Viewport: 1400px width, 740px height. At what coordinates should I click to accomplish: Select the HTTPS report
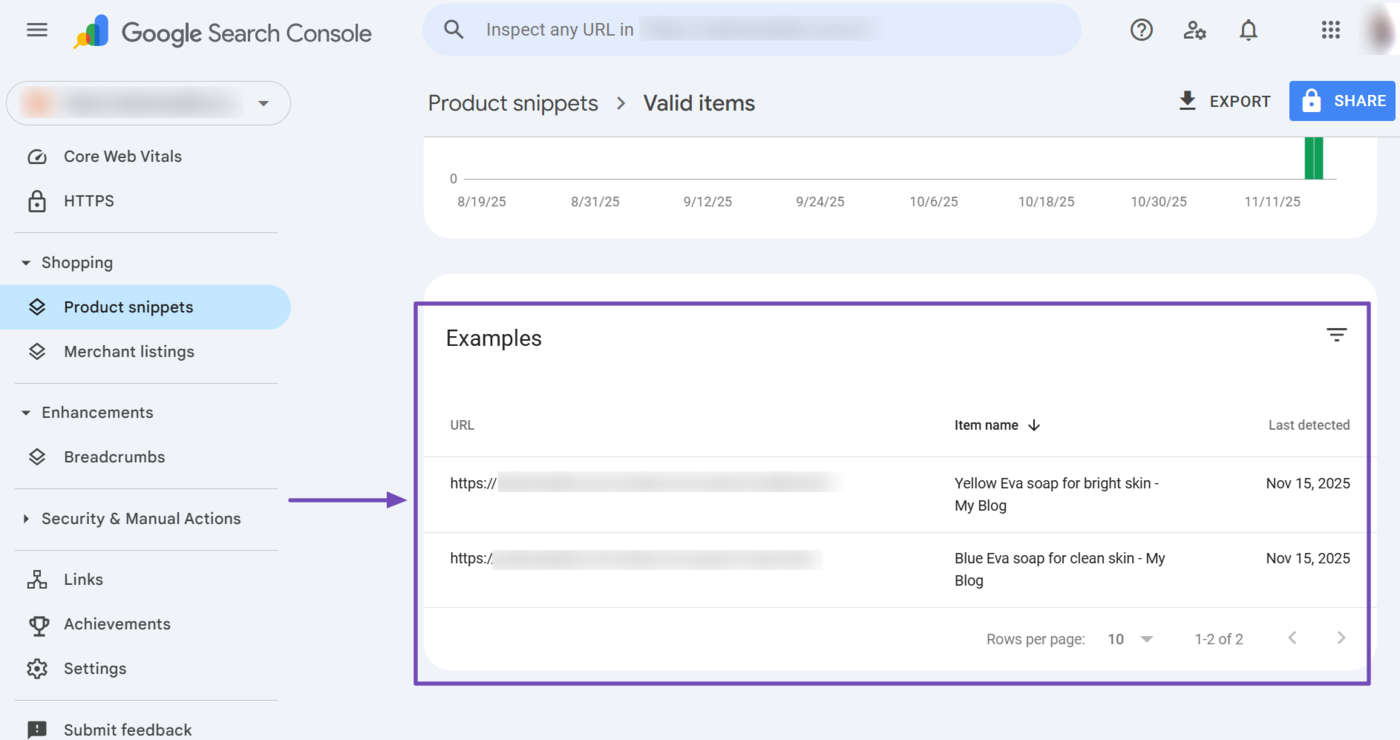tap(87, 201)
